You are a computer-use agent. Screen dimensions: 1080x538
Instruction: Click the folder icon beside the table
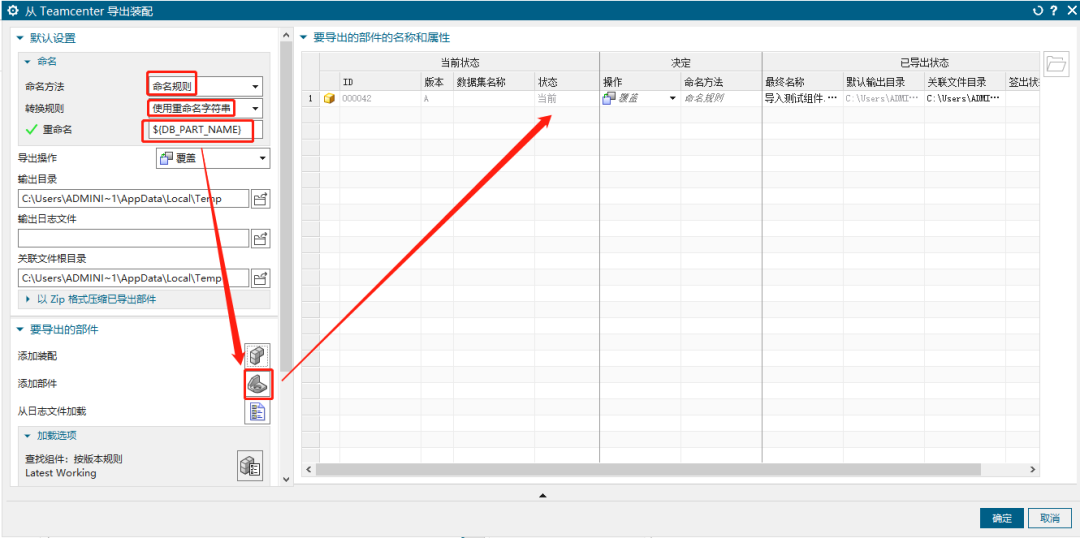coord(1055,63)
